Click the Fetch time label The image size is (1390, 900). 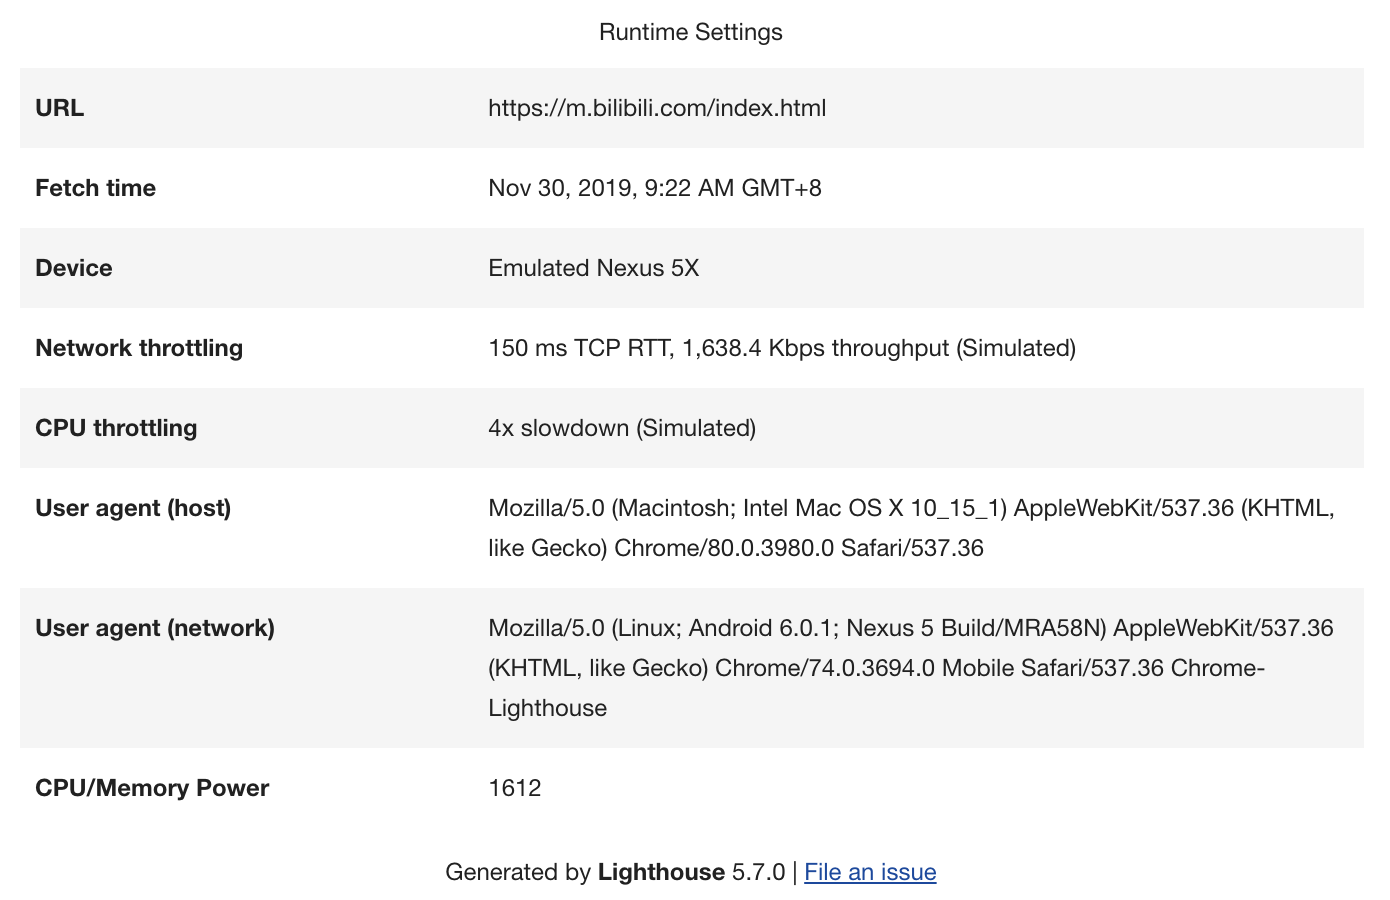coord(95,188)
